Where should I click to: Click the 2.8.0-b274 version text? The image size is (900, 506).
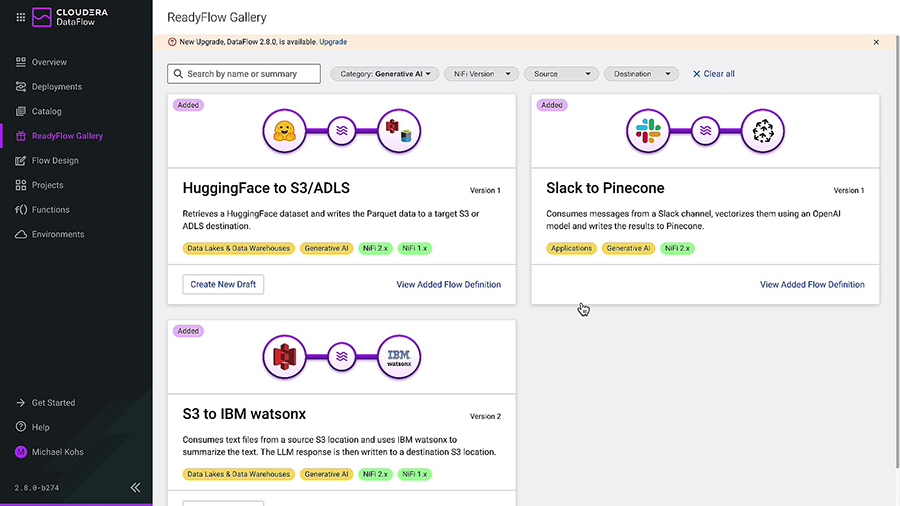coord(37,488)
